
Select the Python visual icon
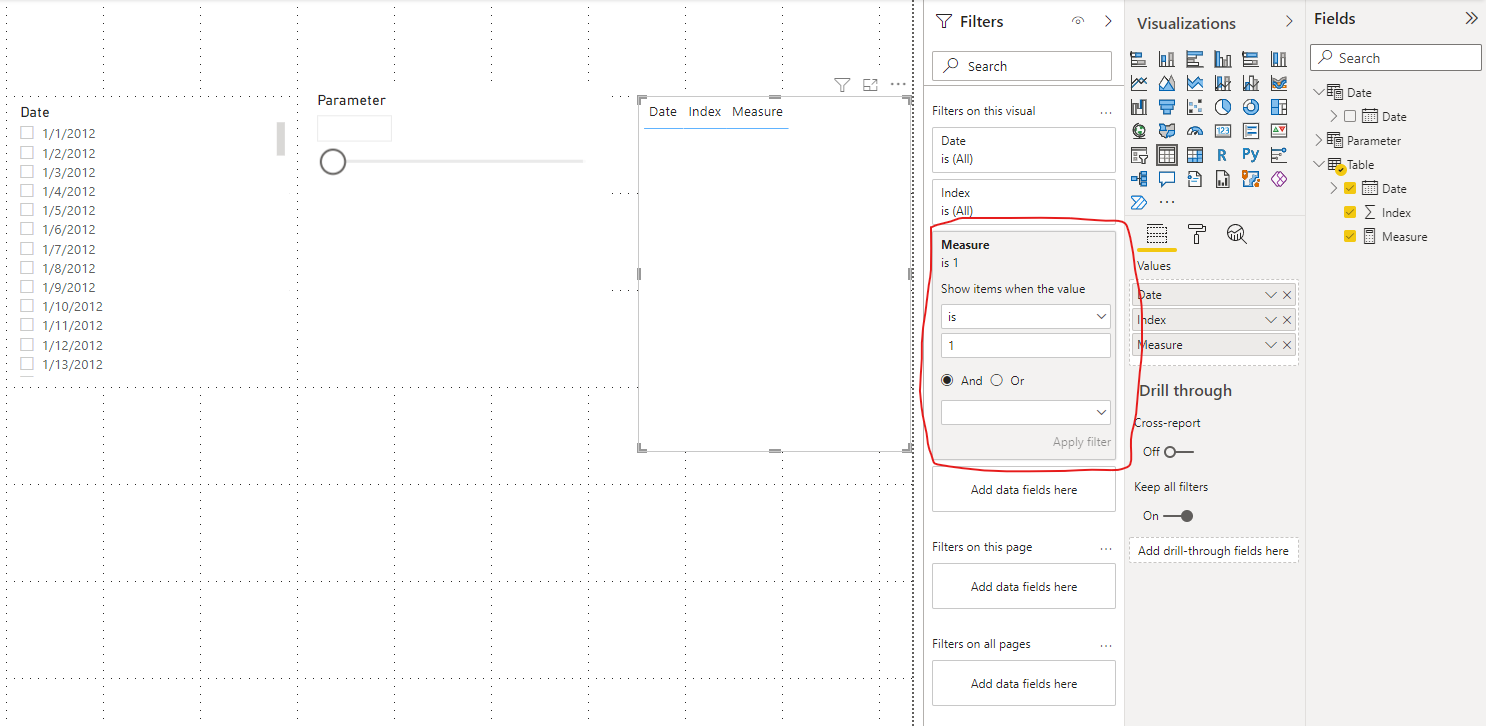[x=1249, y=153]
